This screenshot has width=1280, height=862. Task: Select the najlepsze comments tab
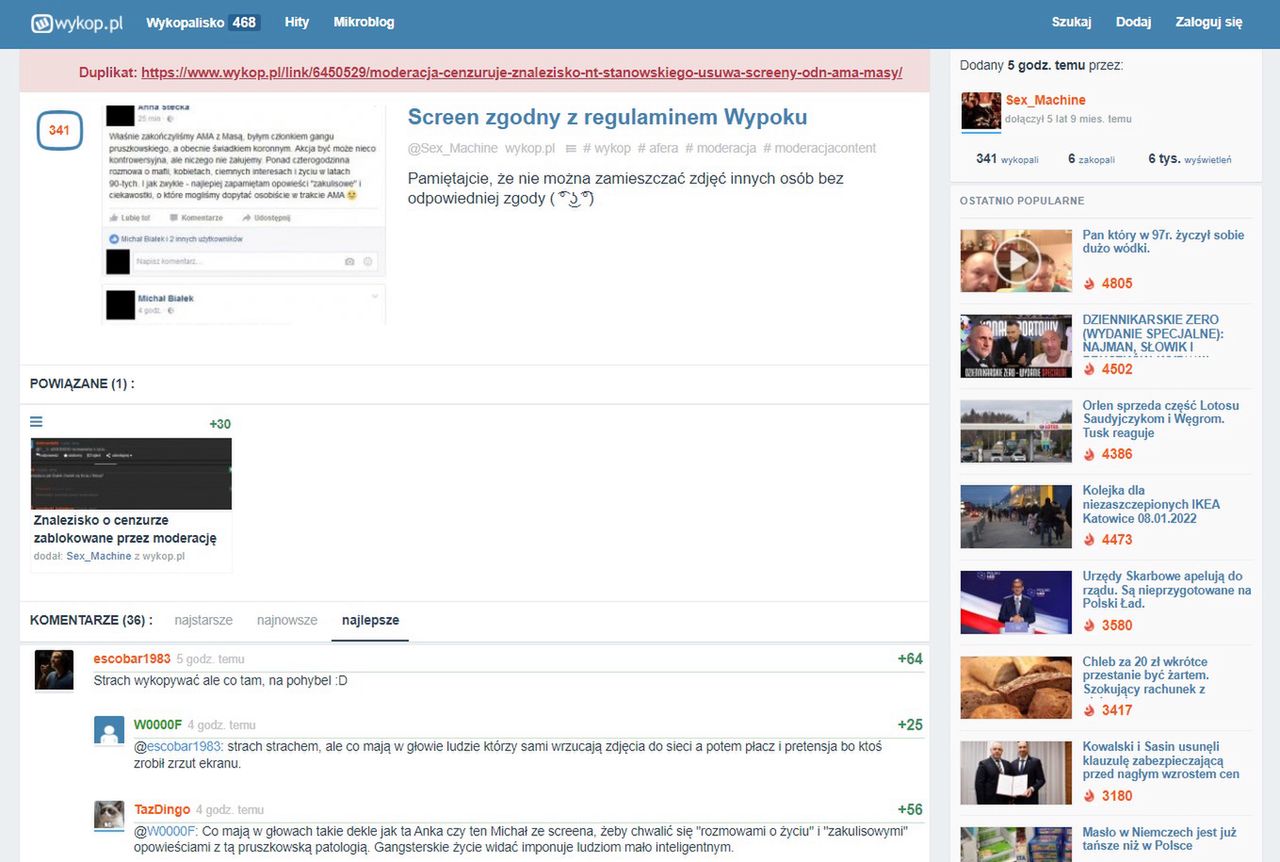(x=370, y=620)
